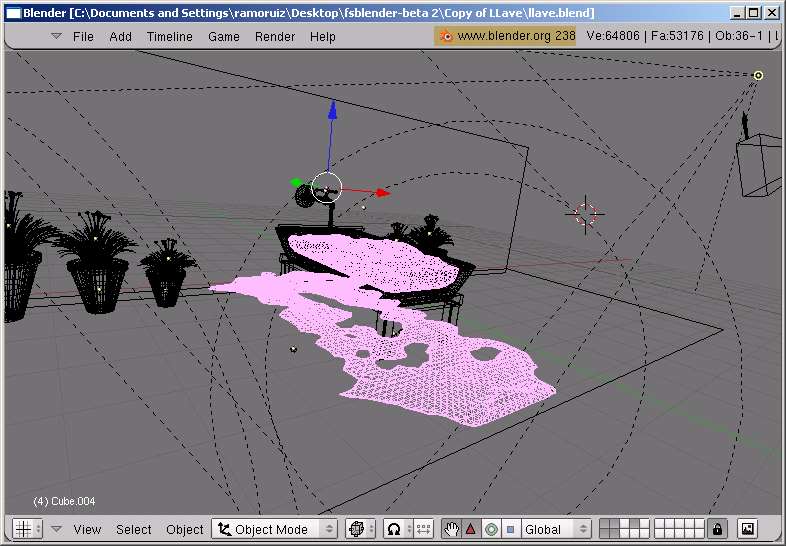
Task: Click the blue Z-axis manipulator arrow
Action: tap(332, 111)
